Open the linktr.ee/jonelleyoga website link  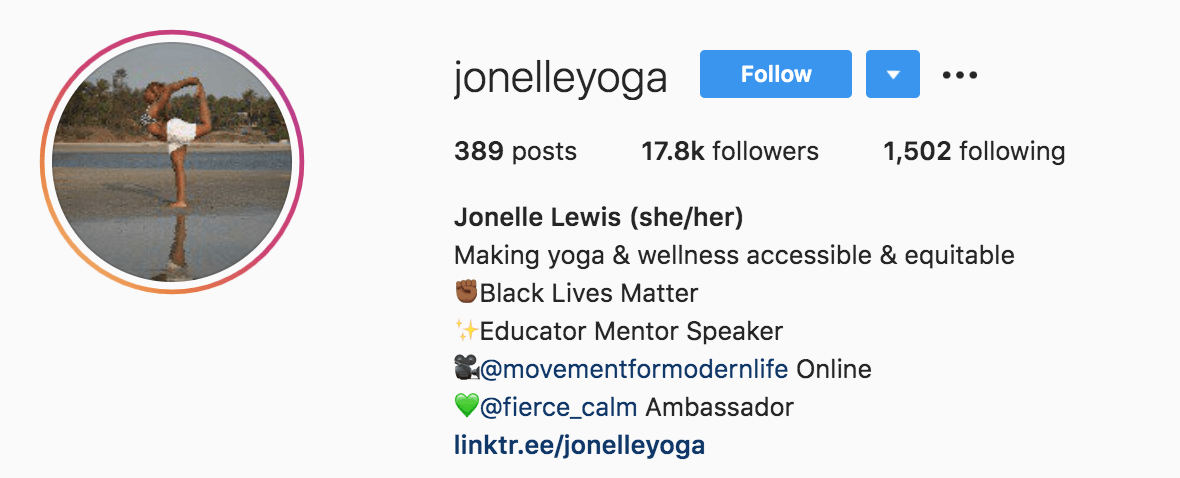pos(579,445)
